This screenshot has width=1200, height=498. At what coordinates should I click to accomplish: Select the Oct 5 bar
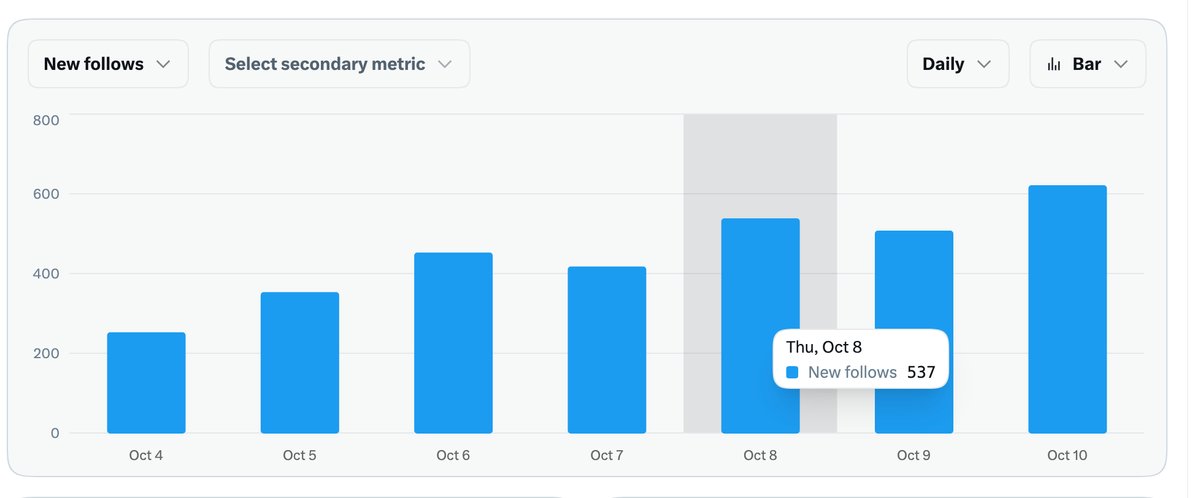pyautogui.click(x=300, y=363)
